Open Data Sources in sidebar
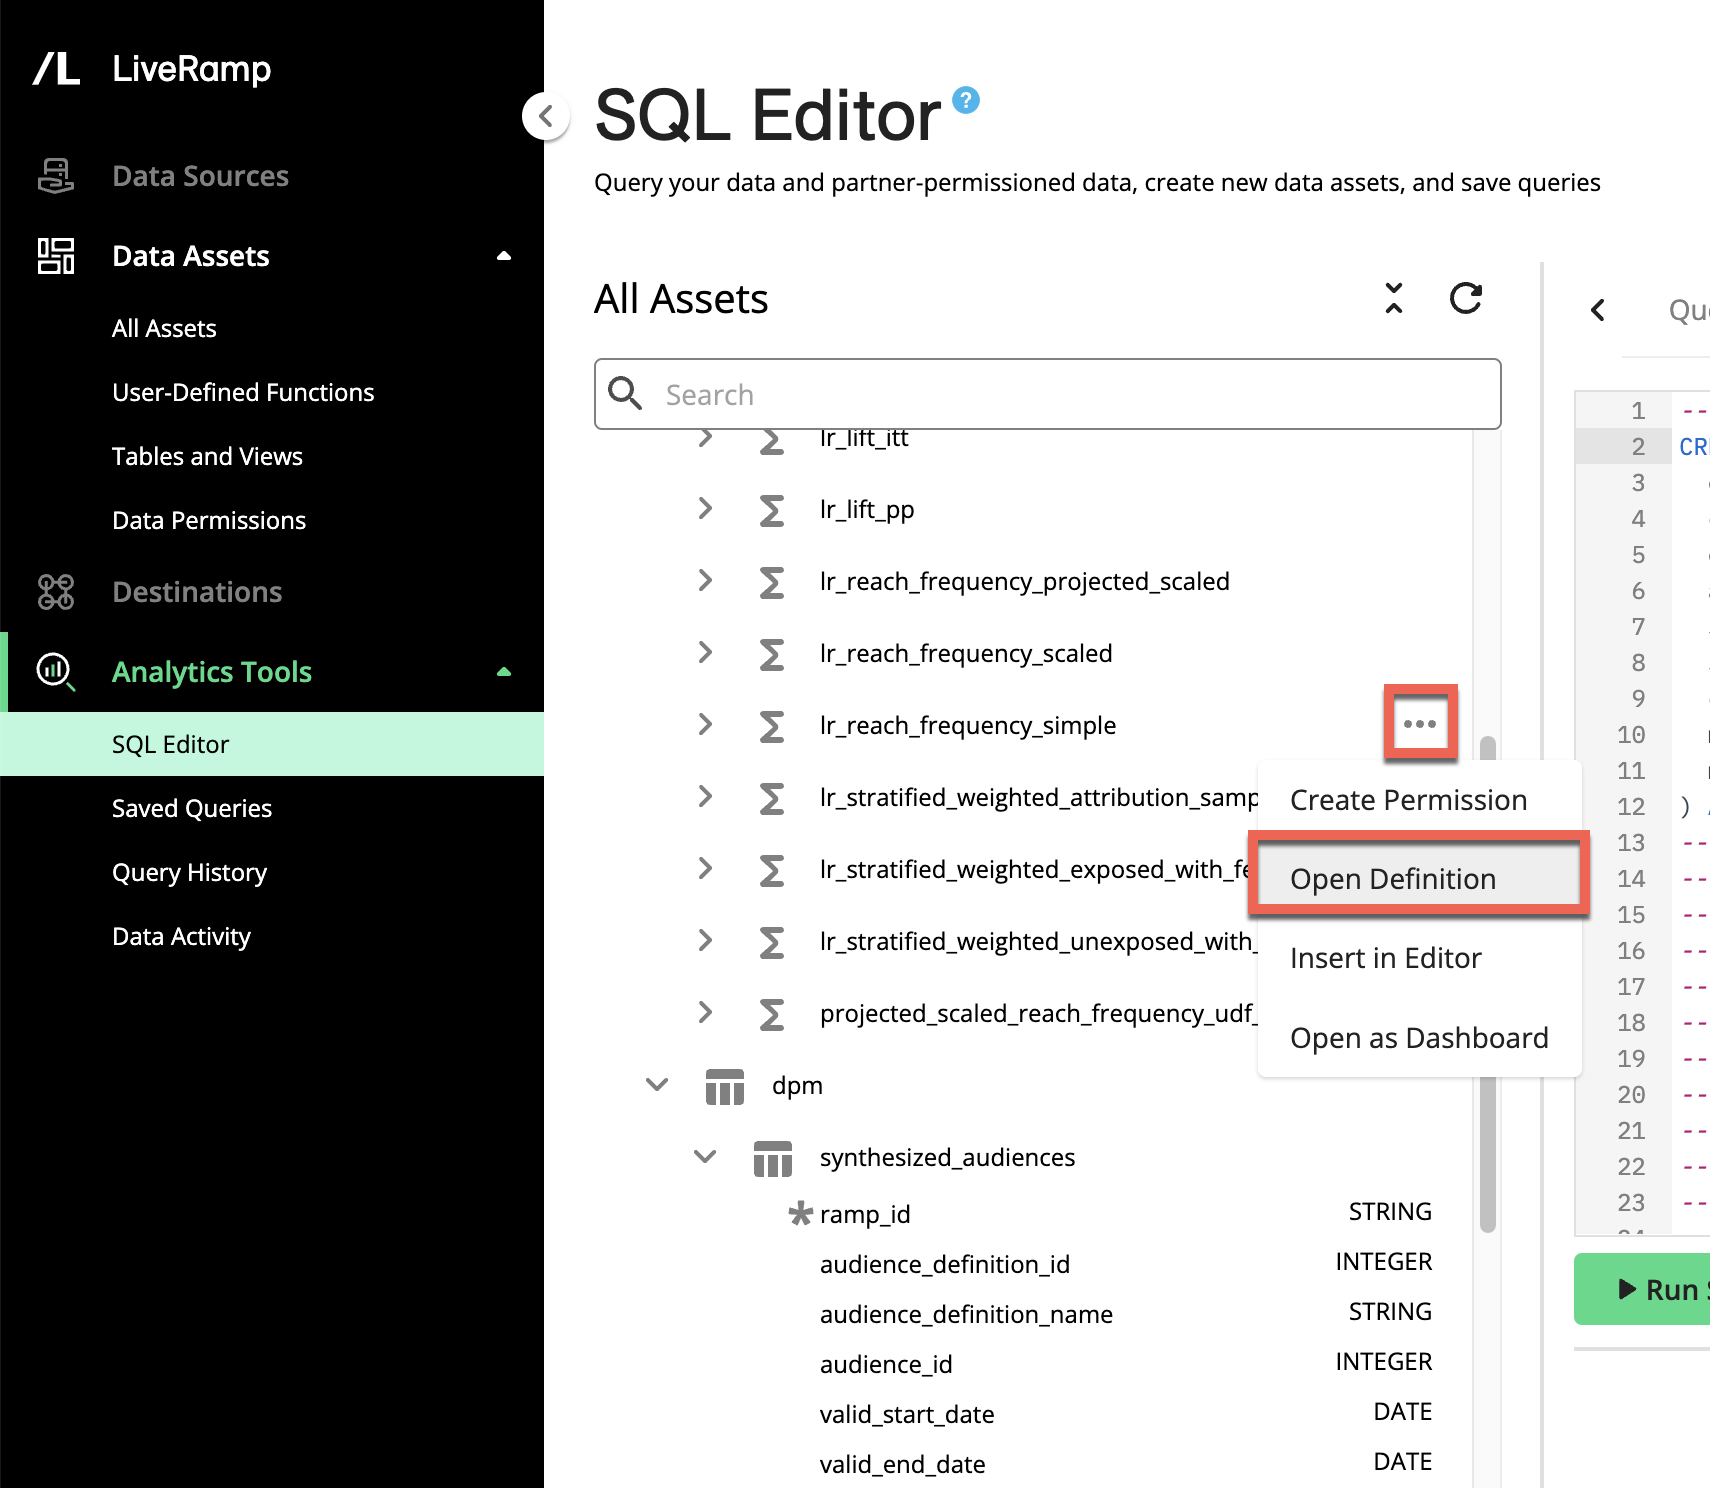Viewport: 1710px width, 1488px height. point(200,176)
